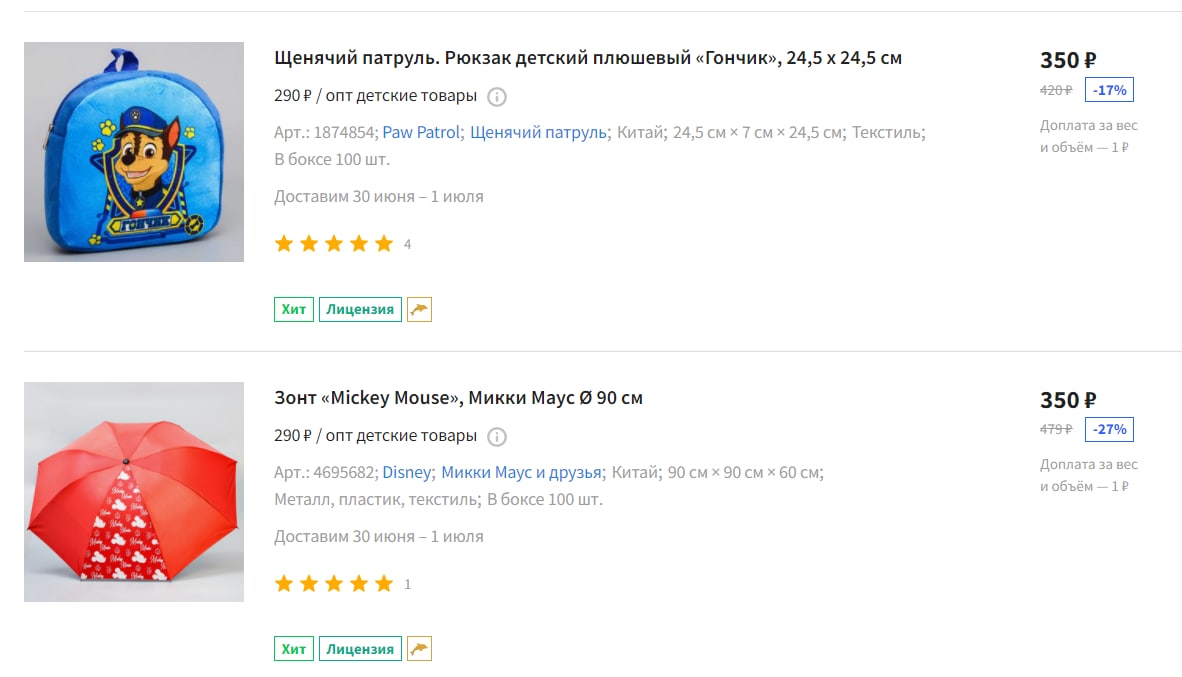The image size is (1182, 677).
Task: Follow the Щенячий патруль series link
Action: [538, 132]
